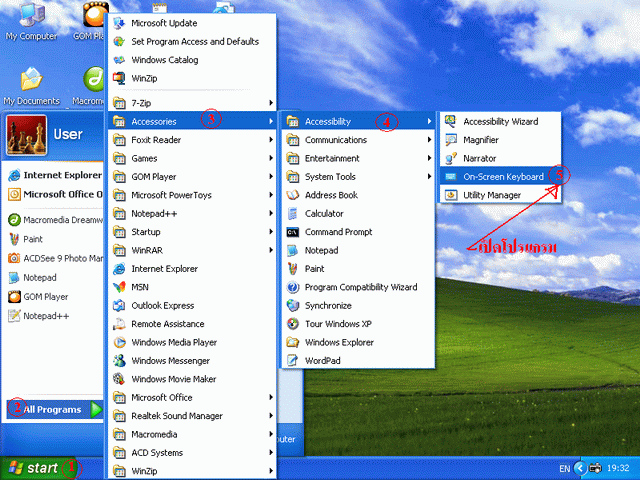Image resolution: width=640 pixels, height=480 pixels.
Task: Expand Entertainment submenu arrow
Action: [x=429, y=158]
